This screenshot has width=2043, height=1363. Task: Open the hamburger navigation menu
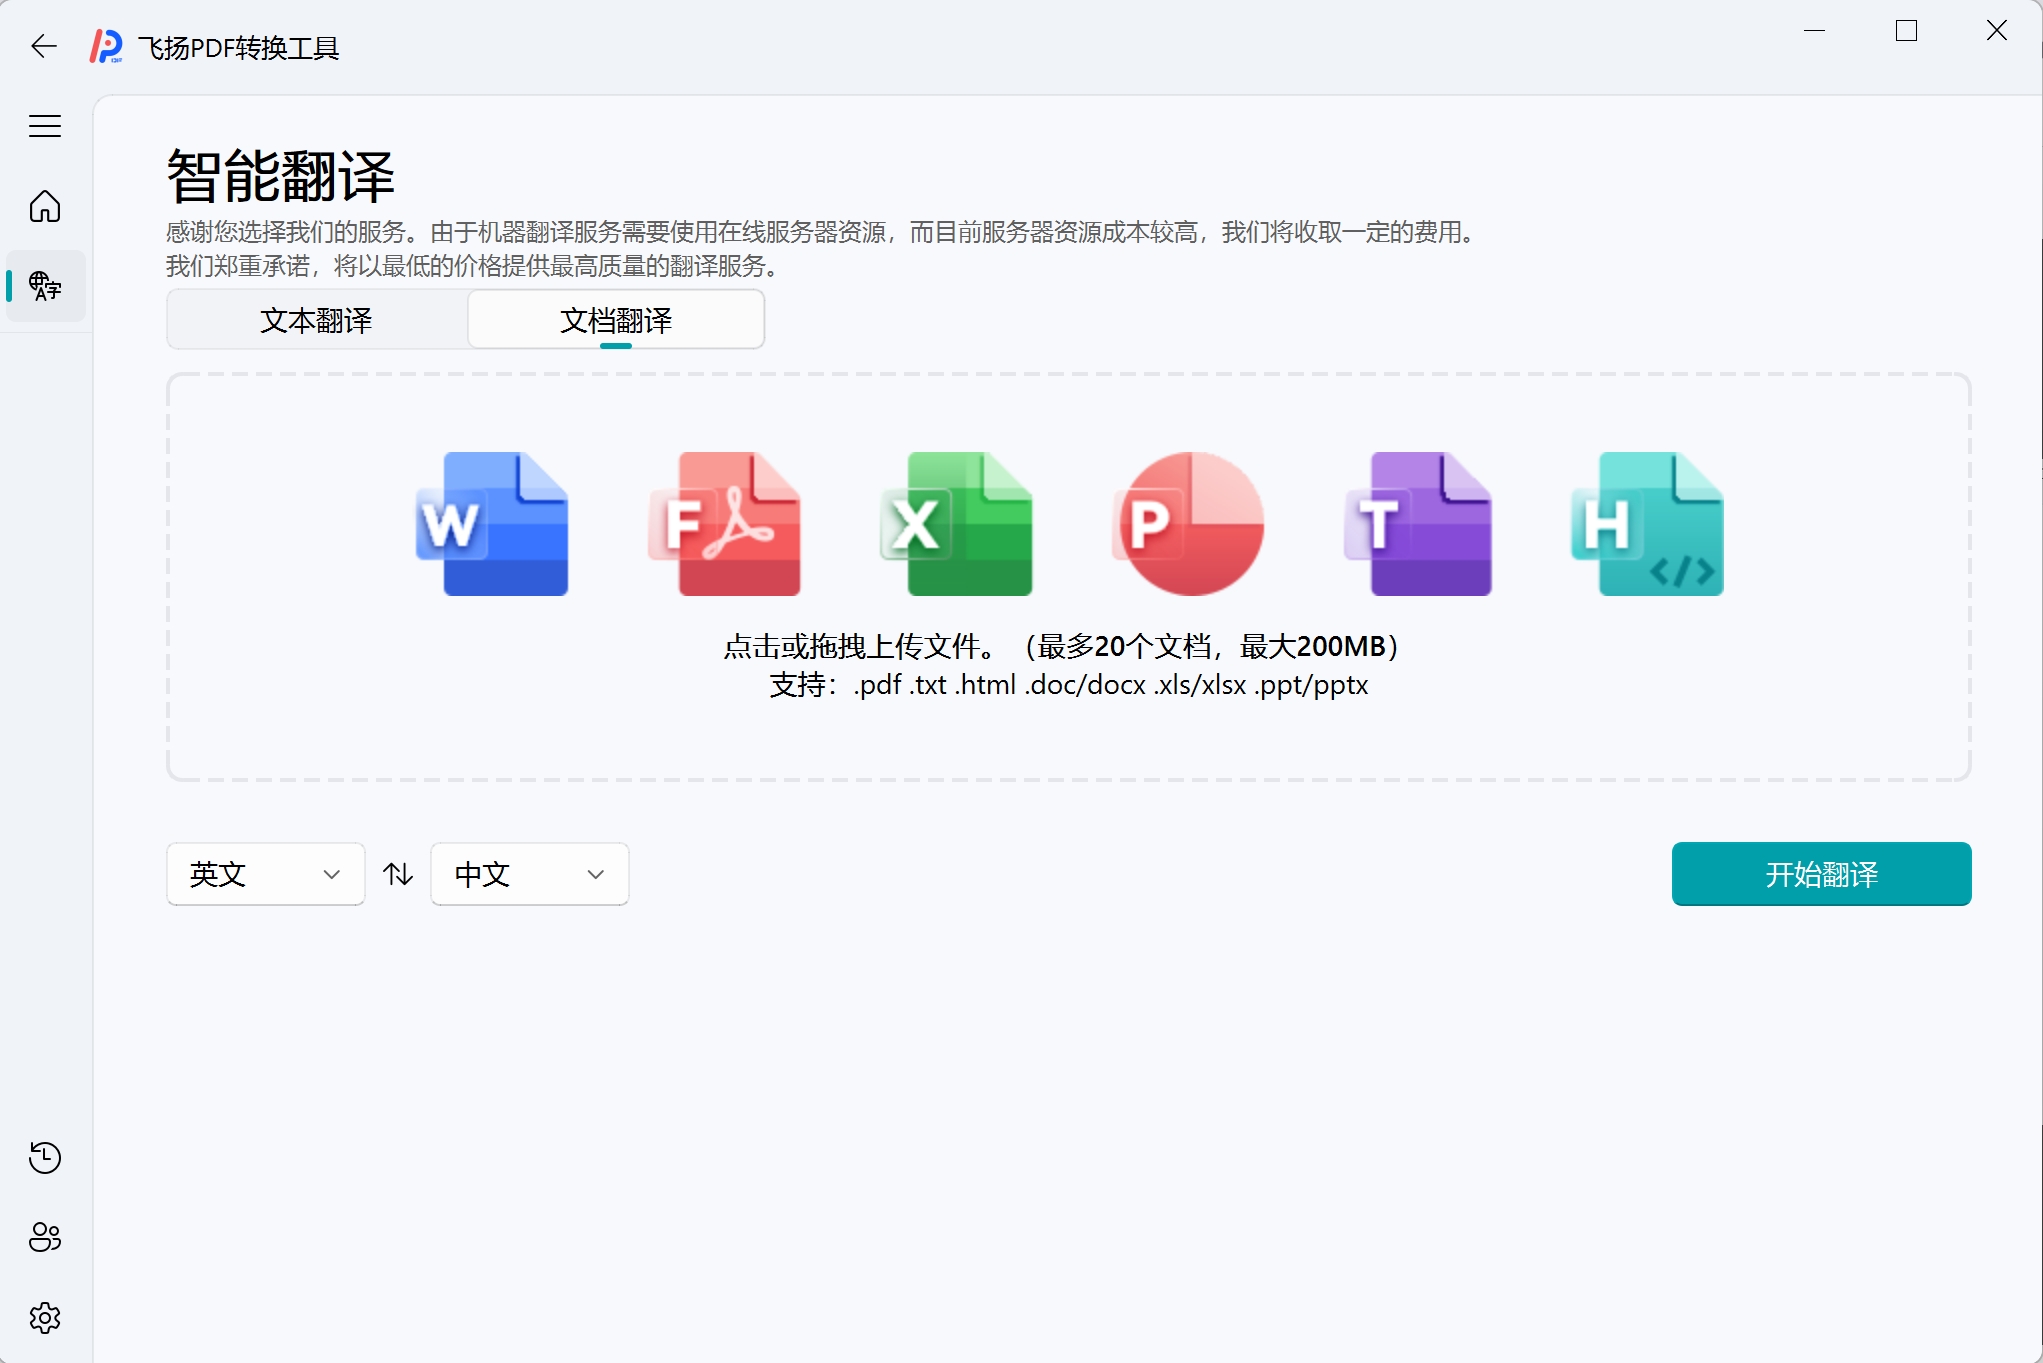pyautogui.click(x=45, y=126)
